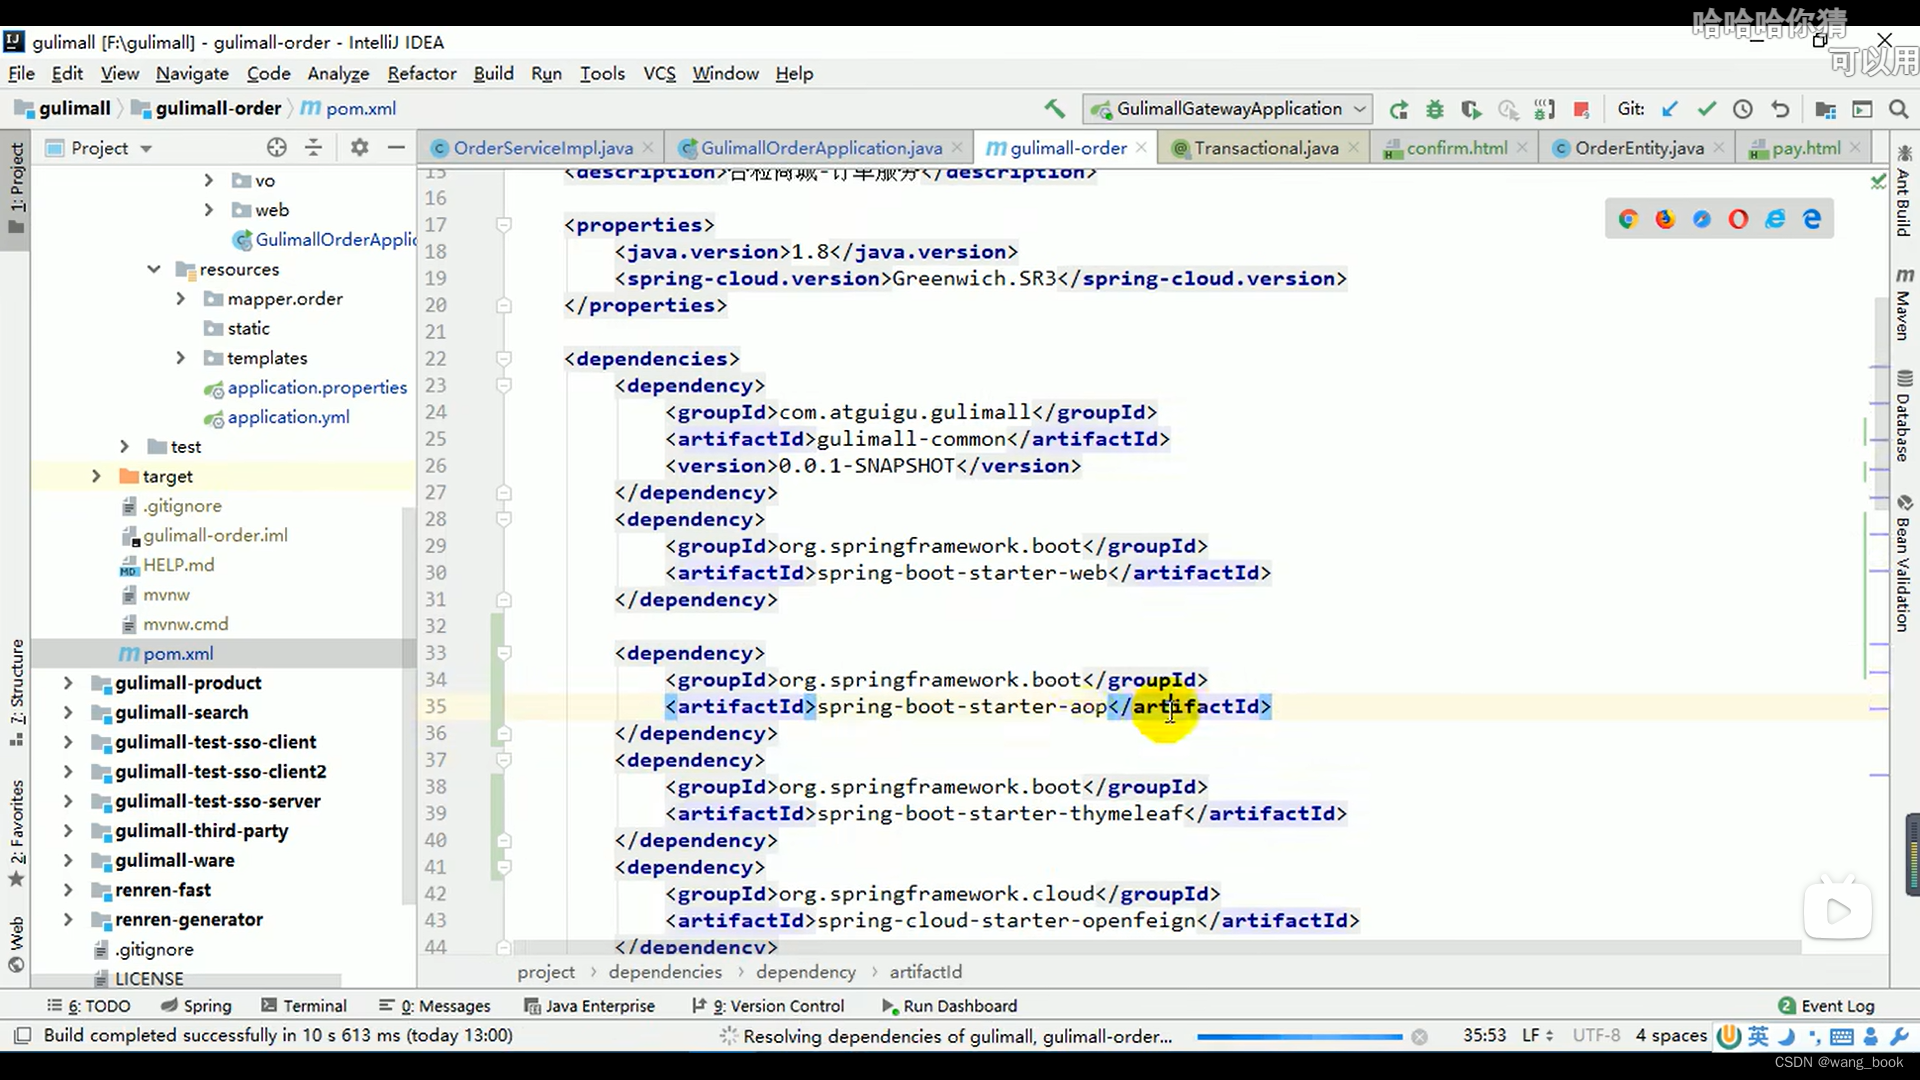Screen dimensions: 1920x1080
Task: Click the UTF-8 encoding indicator
Action: 1596,1036
